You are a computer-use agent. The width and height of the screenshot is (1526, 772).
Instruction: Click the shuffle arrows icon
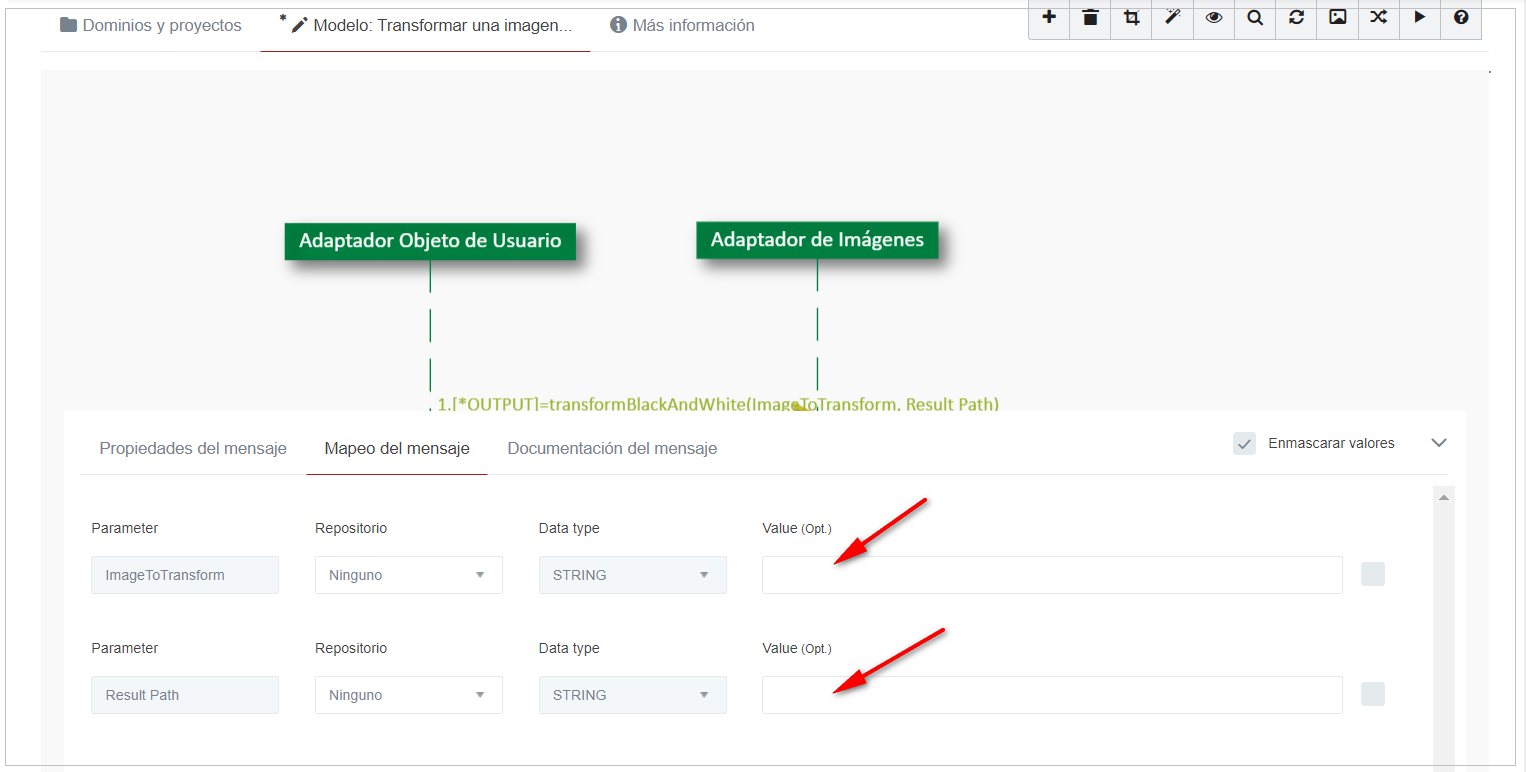point(1378,18)
